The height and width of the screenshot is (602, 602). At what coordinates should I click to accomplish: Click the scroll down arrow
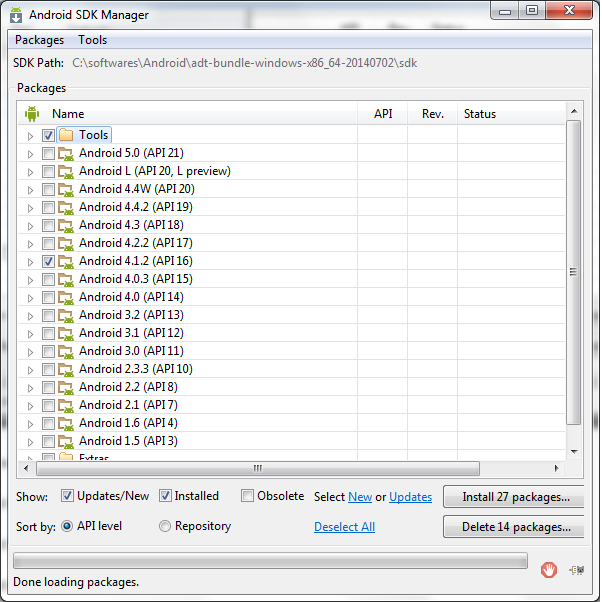click(574, 452)
